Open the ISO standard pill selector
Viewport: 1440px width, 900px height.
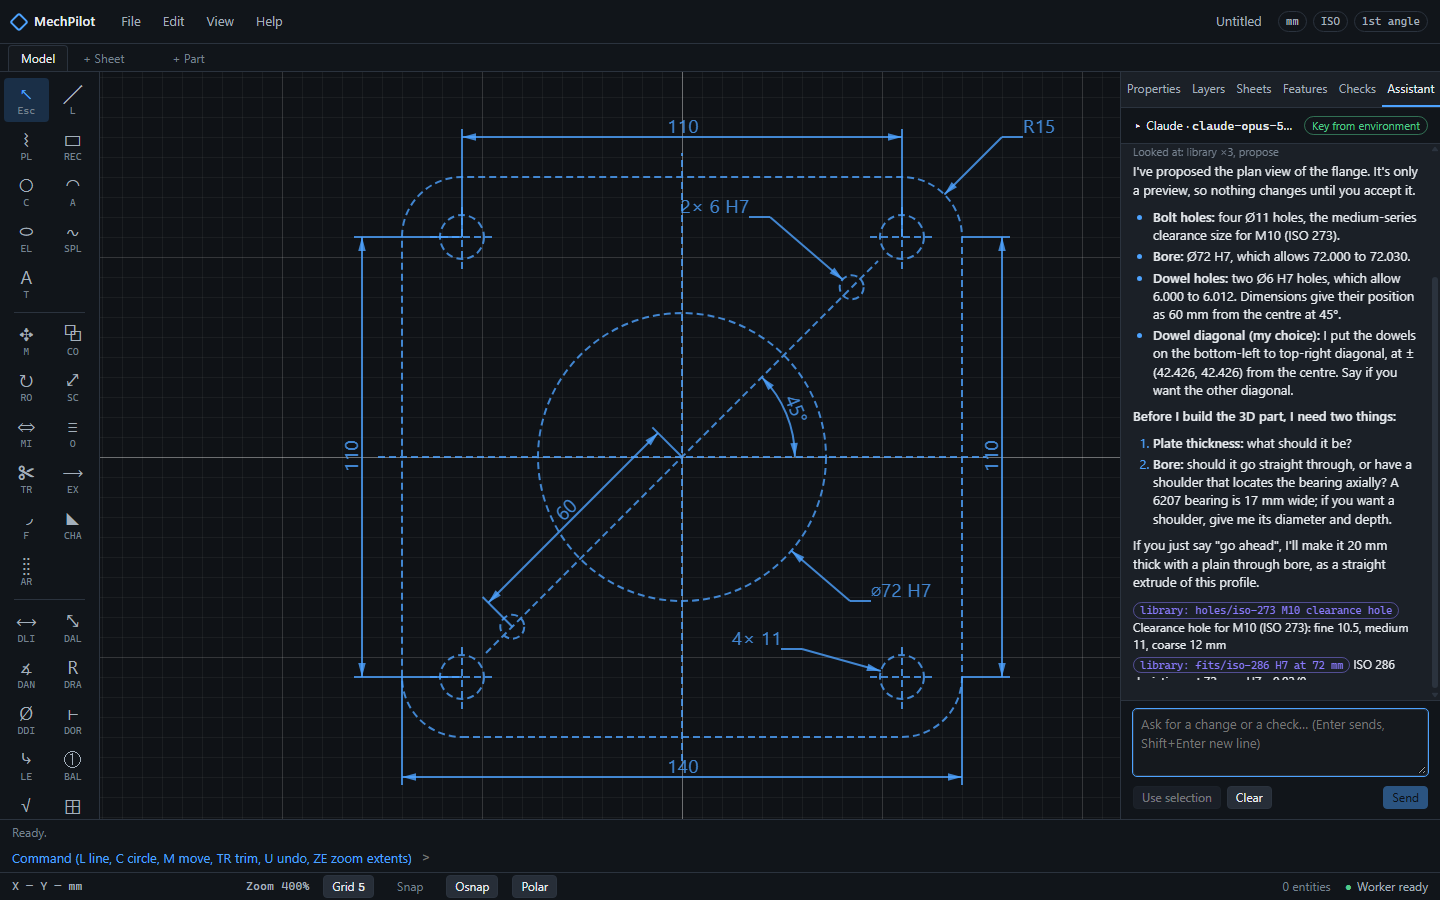coord(1330,21)
